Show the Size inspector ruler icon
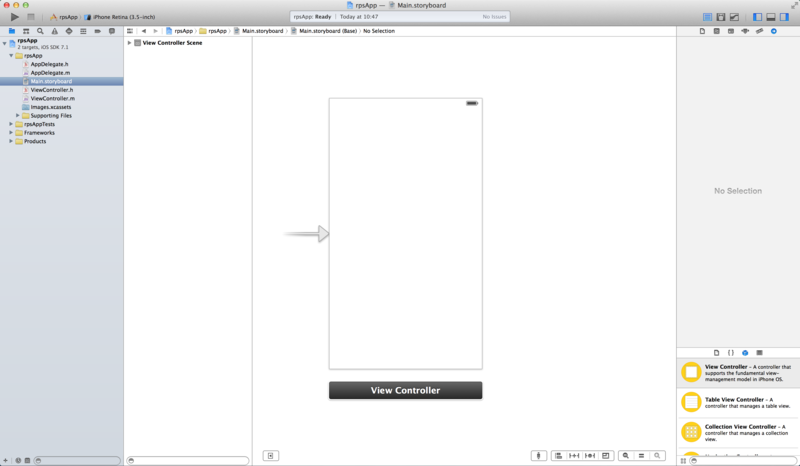This screenshot has width=800, height=466. coord(760,31)
